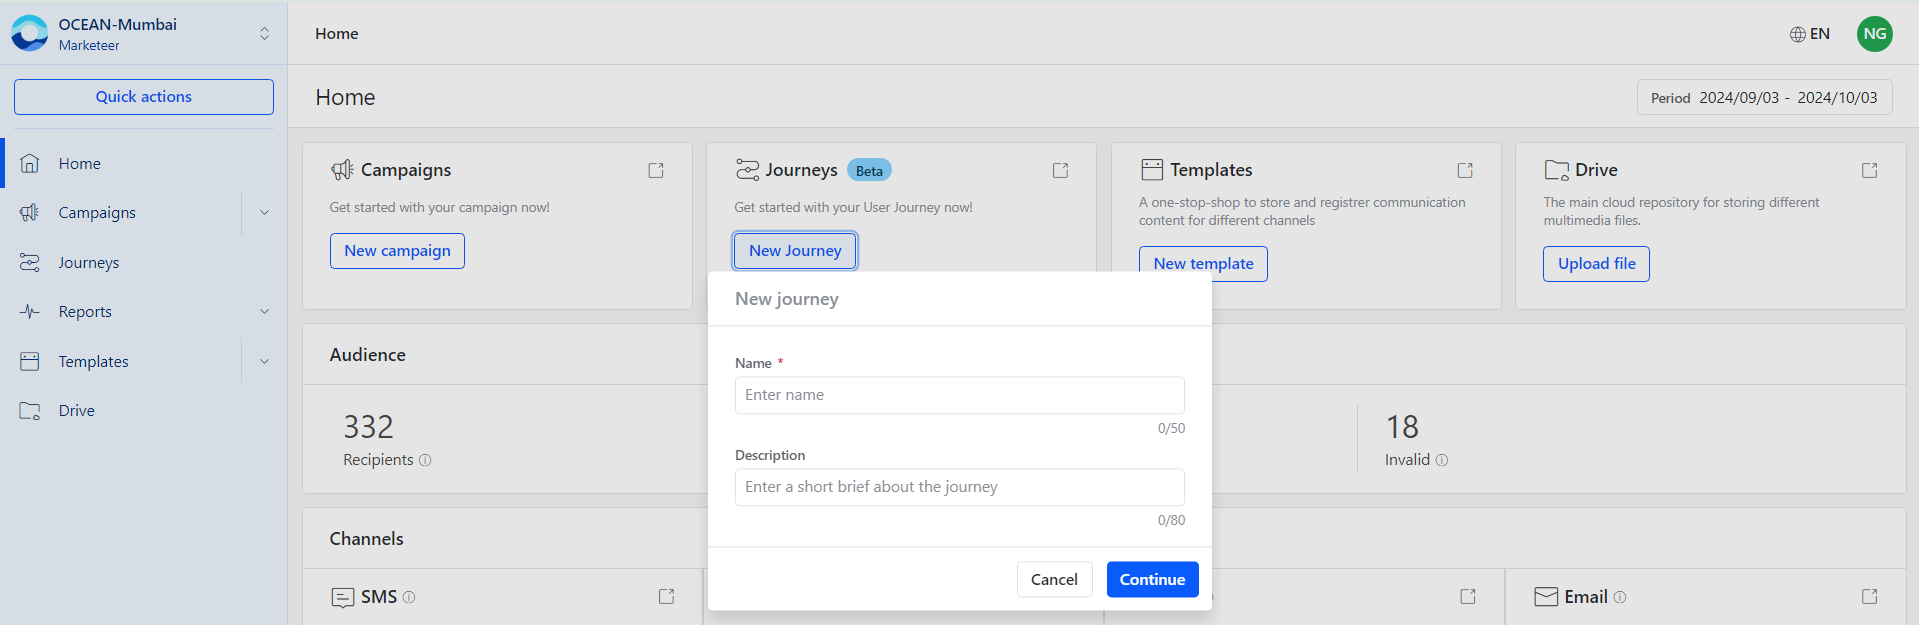
Task: Cancel the New journey dialog
Action: click(x=1054, y=580)
